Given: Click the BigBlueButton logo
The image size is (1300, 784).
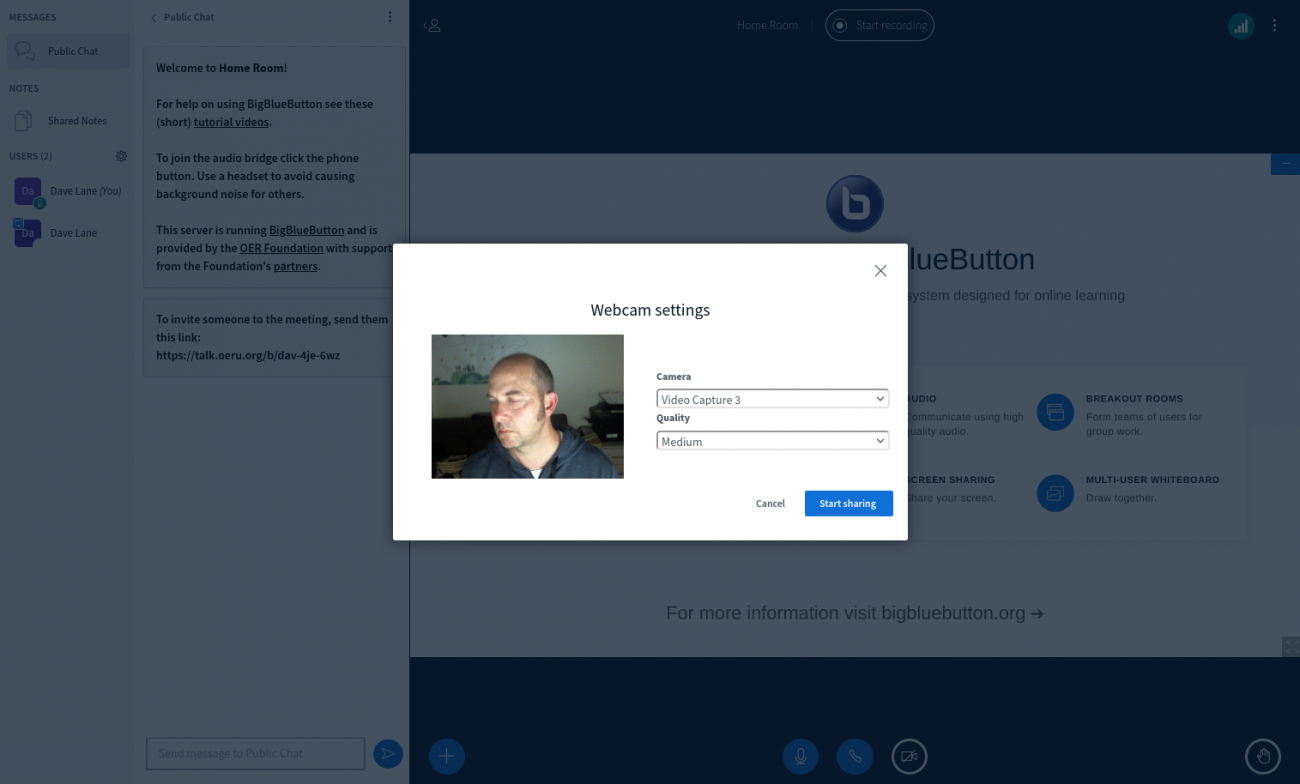Looking at the screenshot, I should click(855, 204).
